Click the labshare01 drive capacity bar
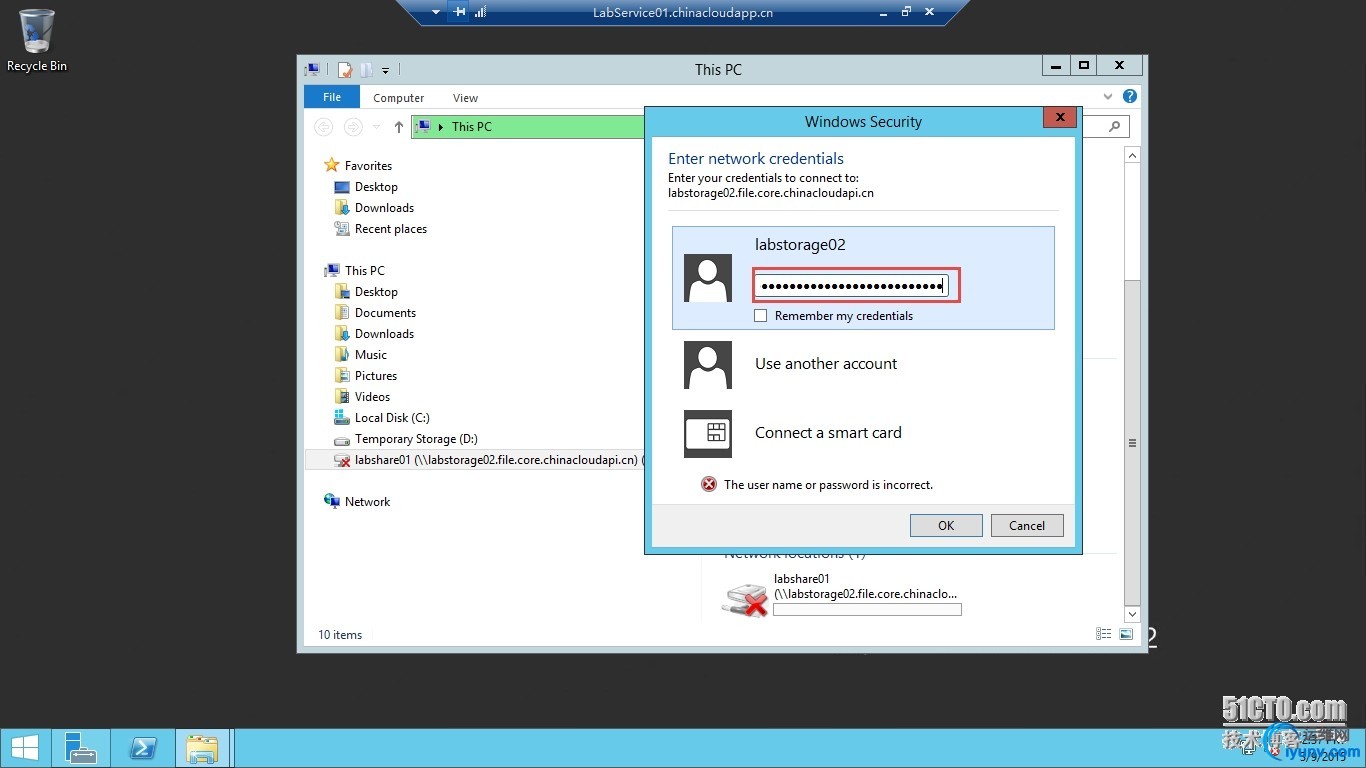This screenshot has width=1366, height=768. point(867,610)
